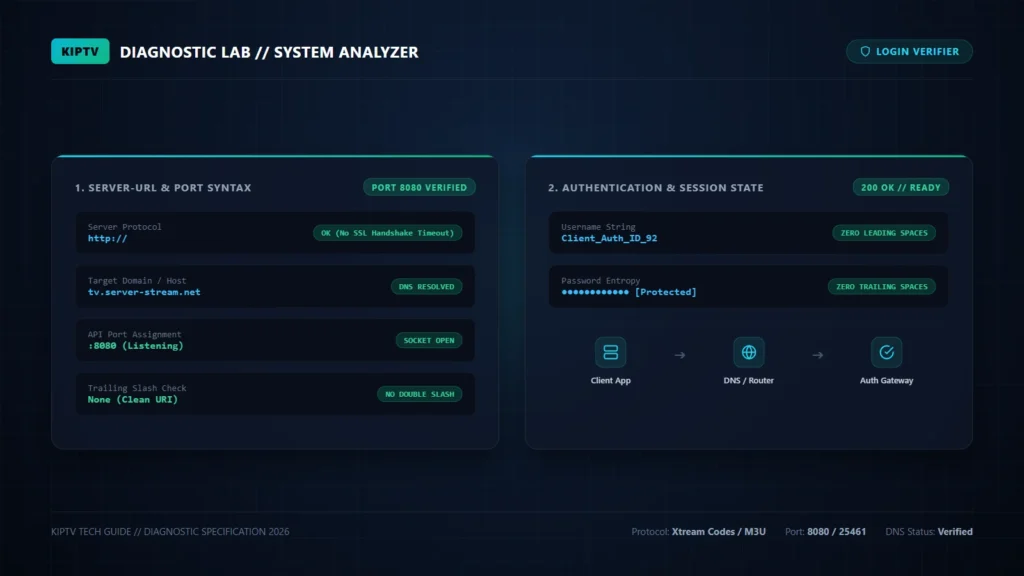1024x576 pixels.
Task: Click the DNS Status Verified footer text
Action: point(929,532)
